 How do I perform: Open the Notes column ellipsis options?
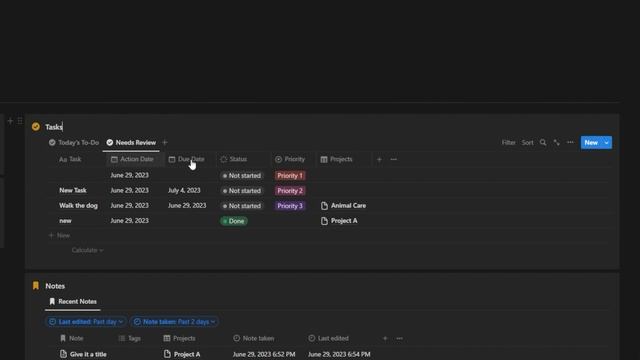399,338
